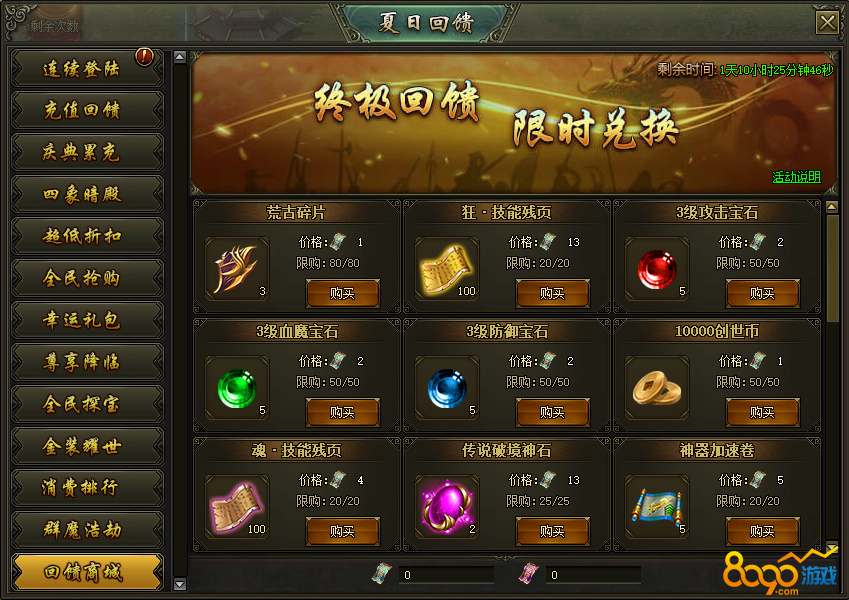Click the blue ticket currency amount field
The image size is (849, 600).
(x=446, y=575)
